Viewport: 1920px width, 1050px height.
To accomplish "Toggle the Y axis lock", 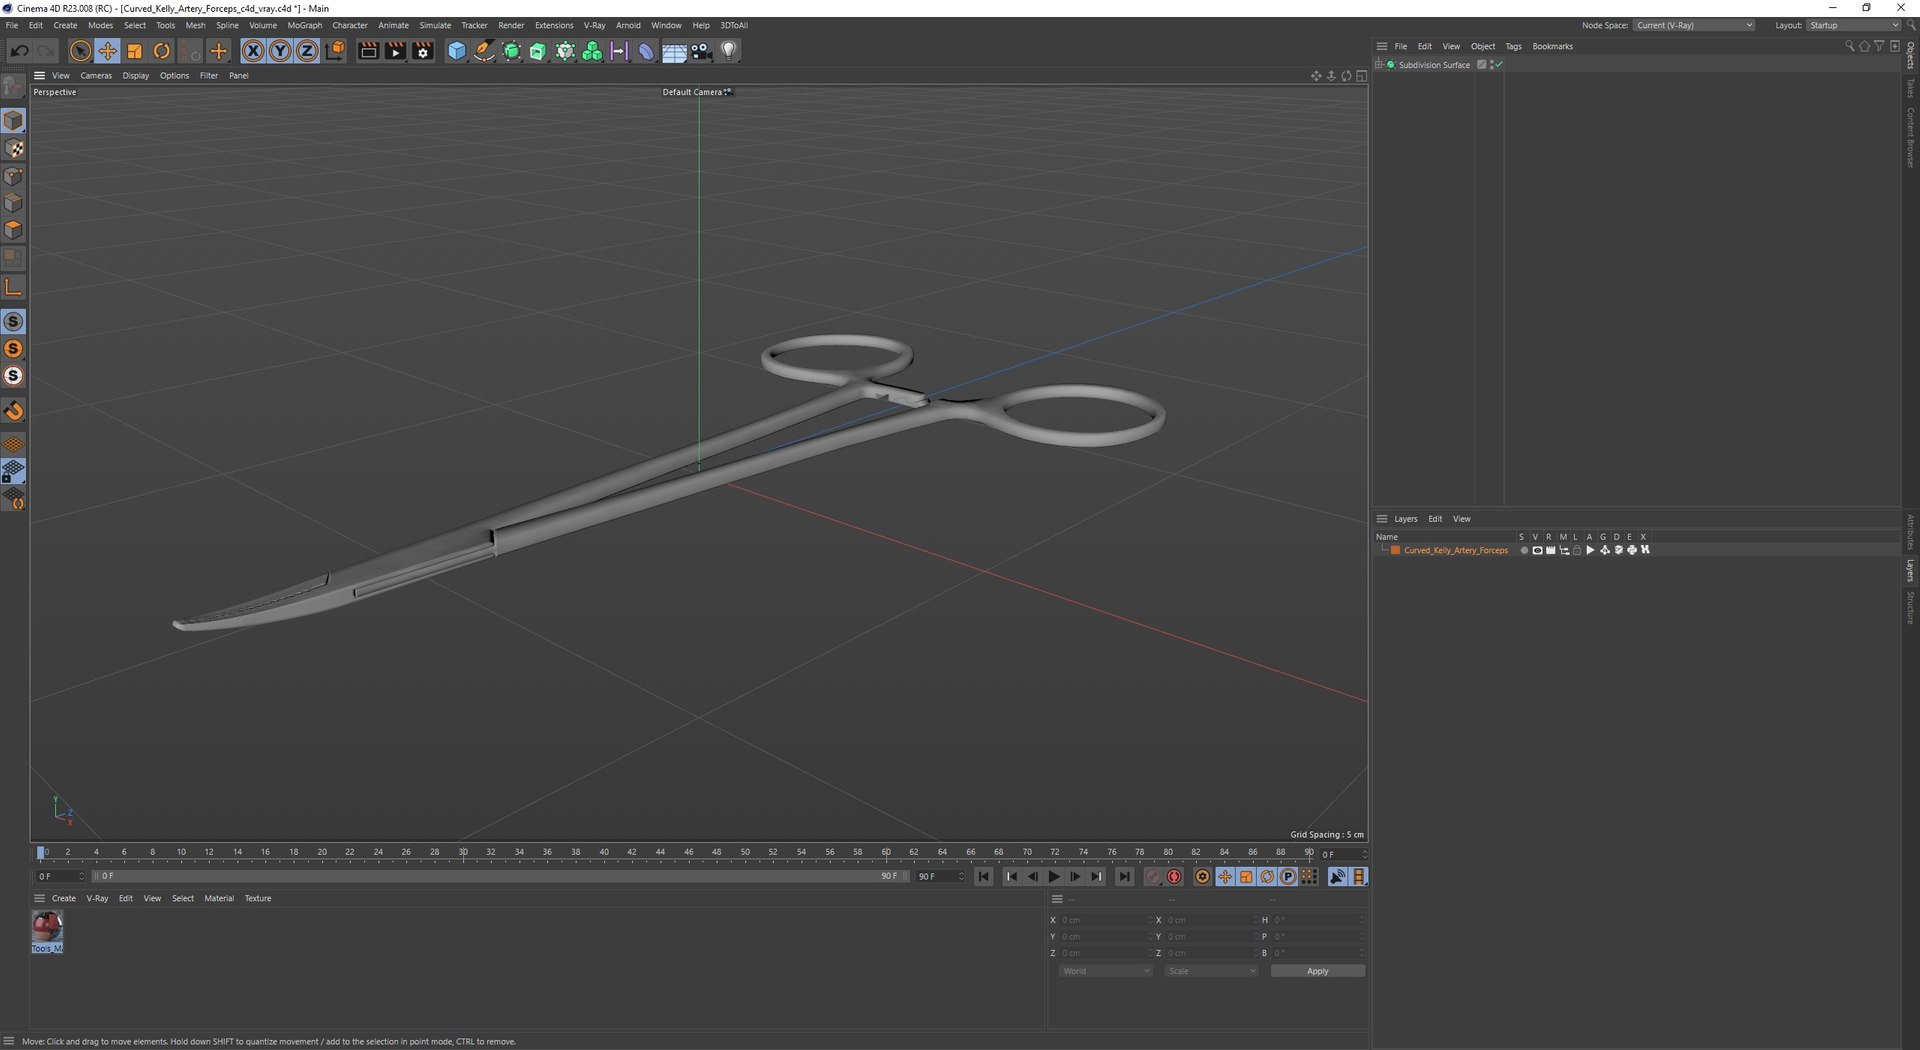I will click(280, 51).
